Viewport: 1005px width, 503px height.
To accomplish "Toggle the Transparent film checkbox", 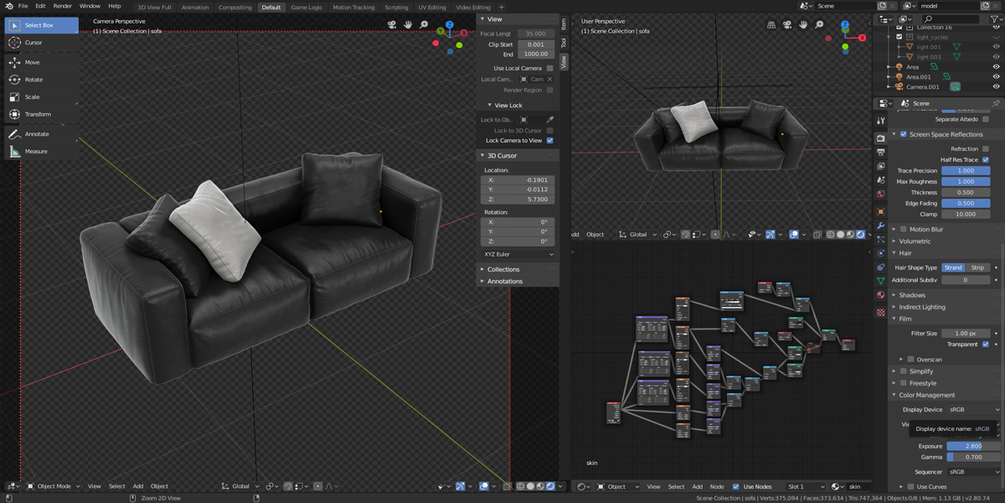I will (x=986, y=344).
